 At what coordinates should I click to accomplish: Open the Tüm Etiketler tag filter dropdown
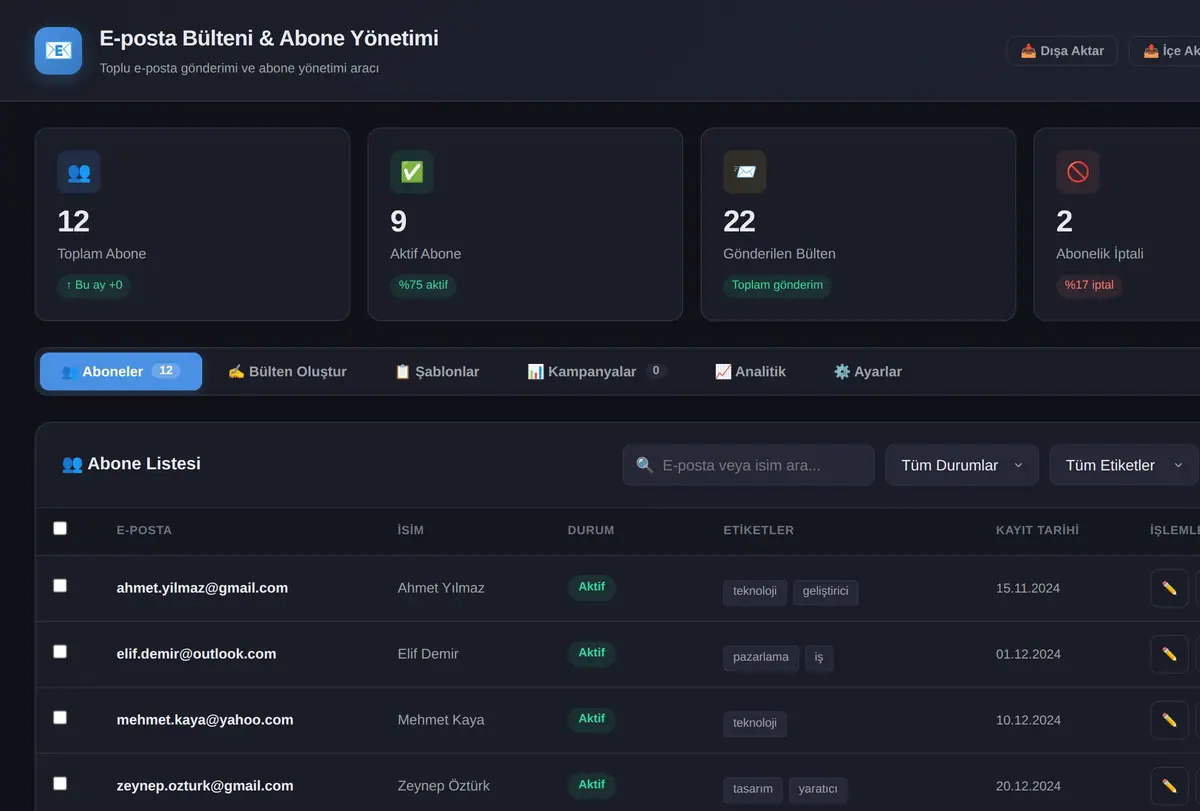1124,465
